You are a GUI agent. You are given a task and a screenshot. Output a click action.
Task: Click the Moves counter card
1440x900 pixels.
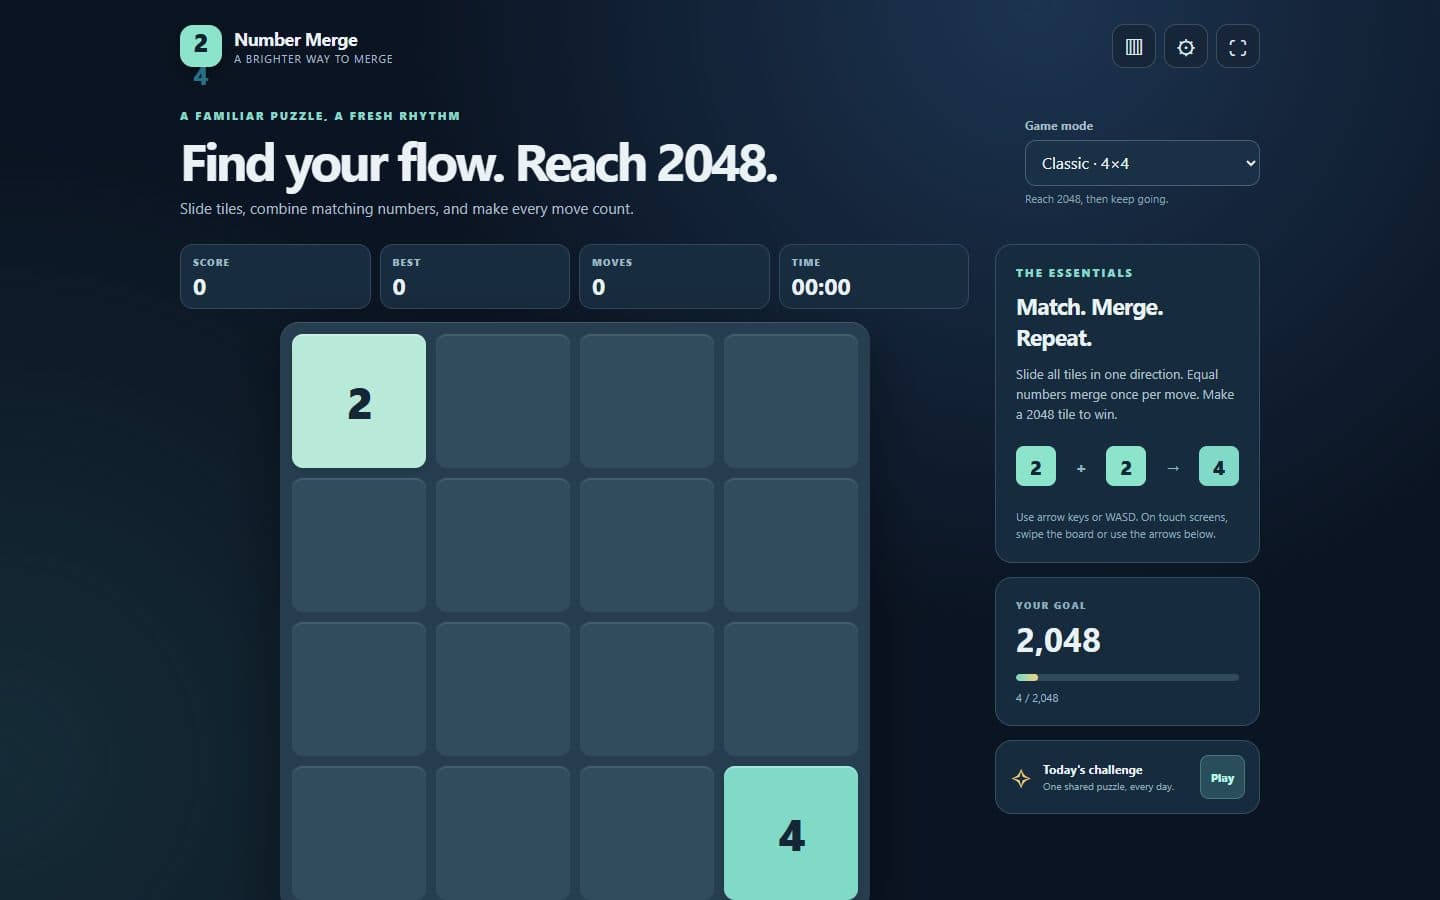pos(674,276)
